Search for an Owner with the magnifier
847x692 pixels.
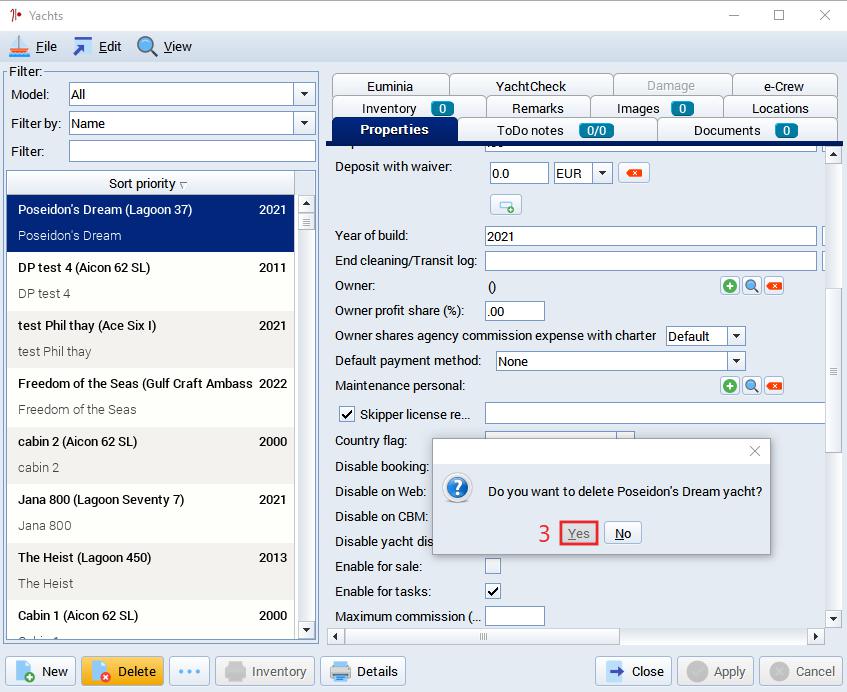[751, 286]
